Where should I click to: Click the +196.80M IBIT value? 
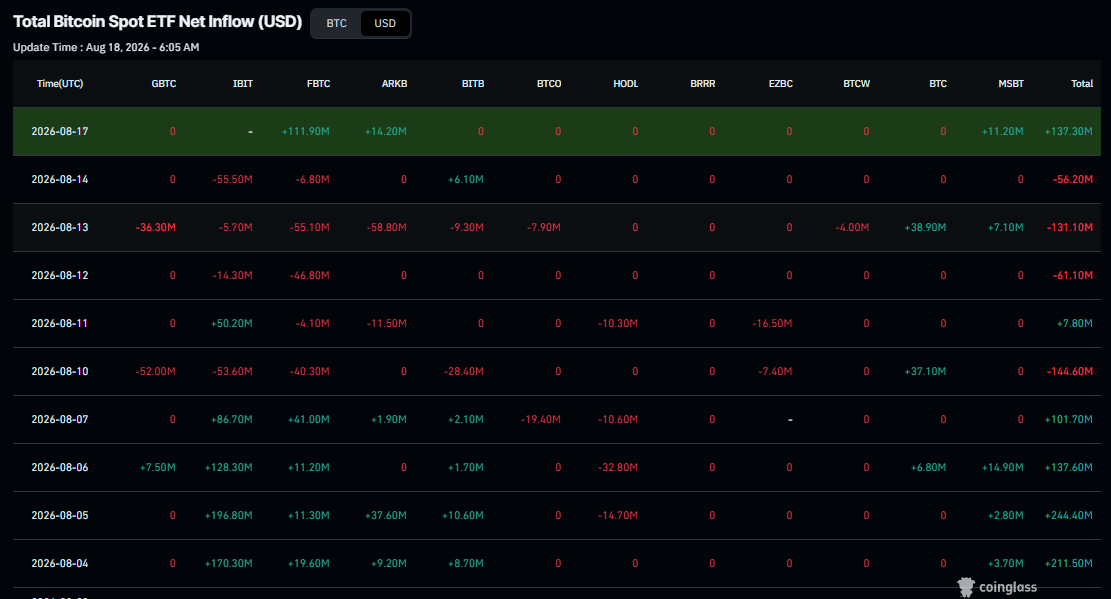coord(229,515)
